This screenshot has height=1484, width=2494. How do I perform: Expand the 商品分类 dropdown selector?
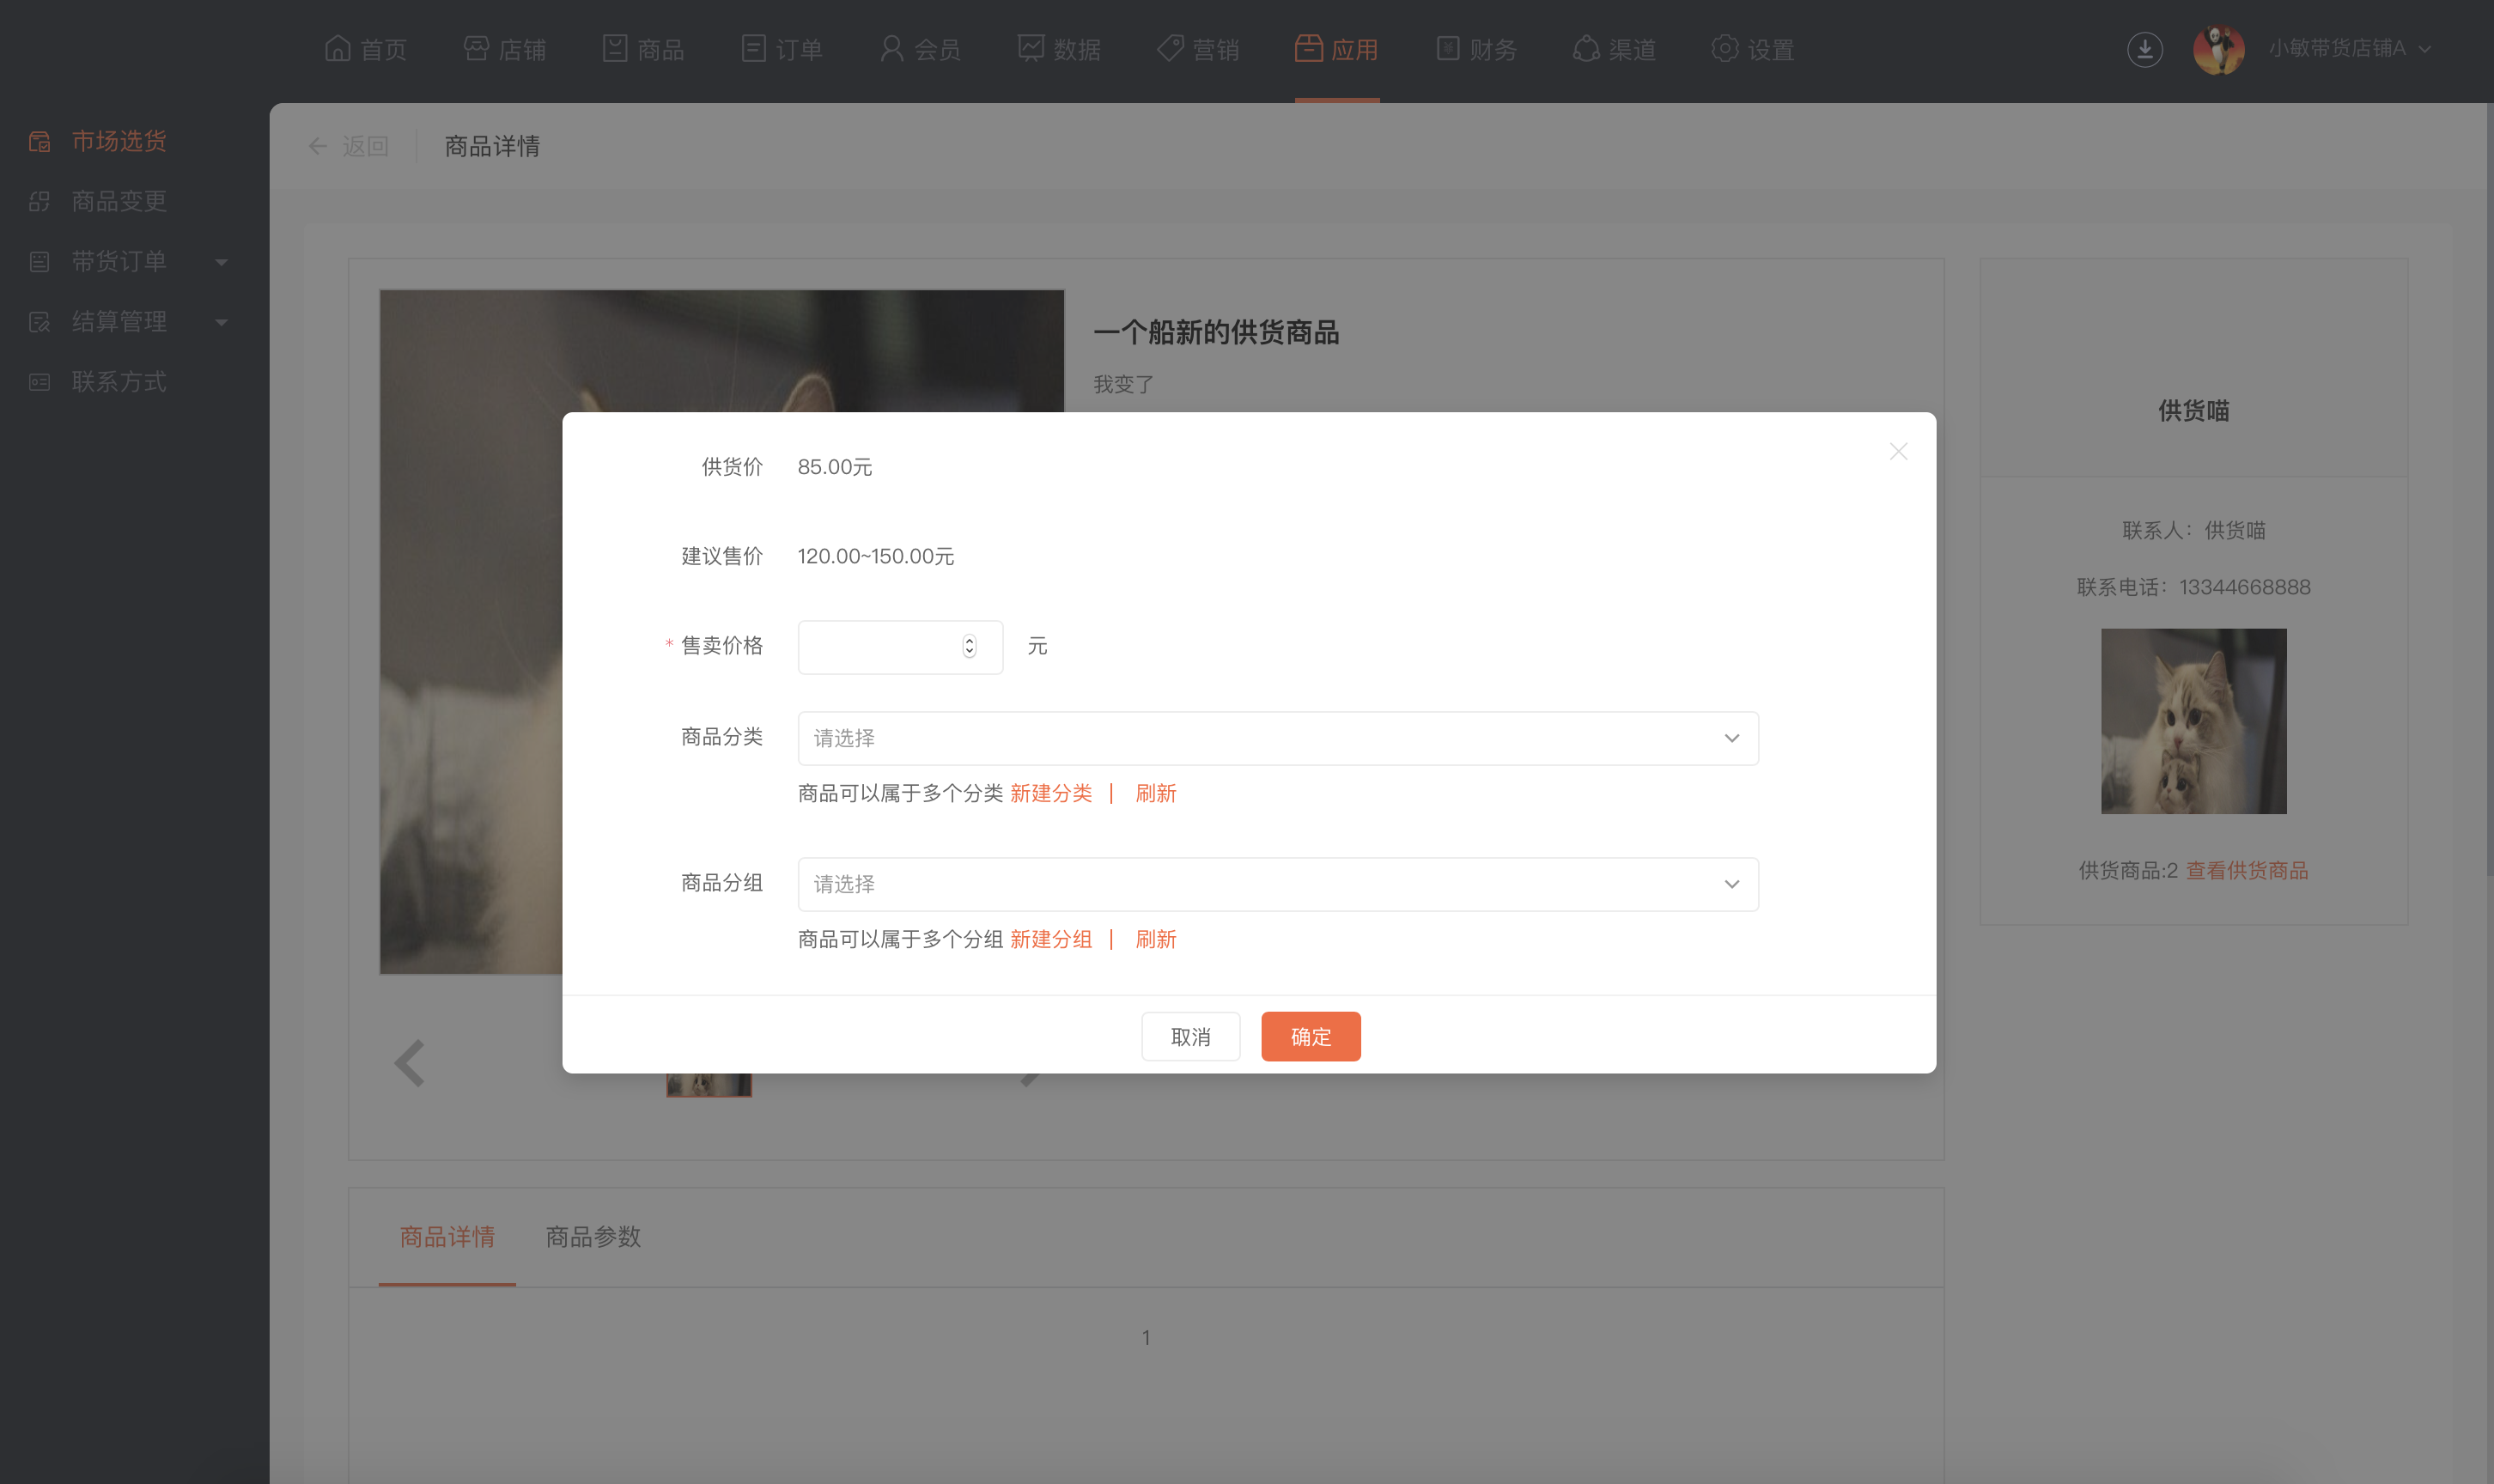(1277, 737)
